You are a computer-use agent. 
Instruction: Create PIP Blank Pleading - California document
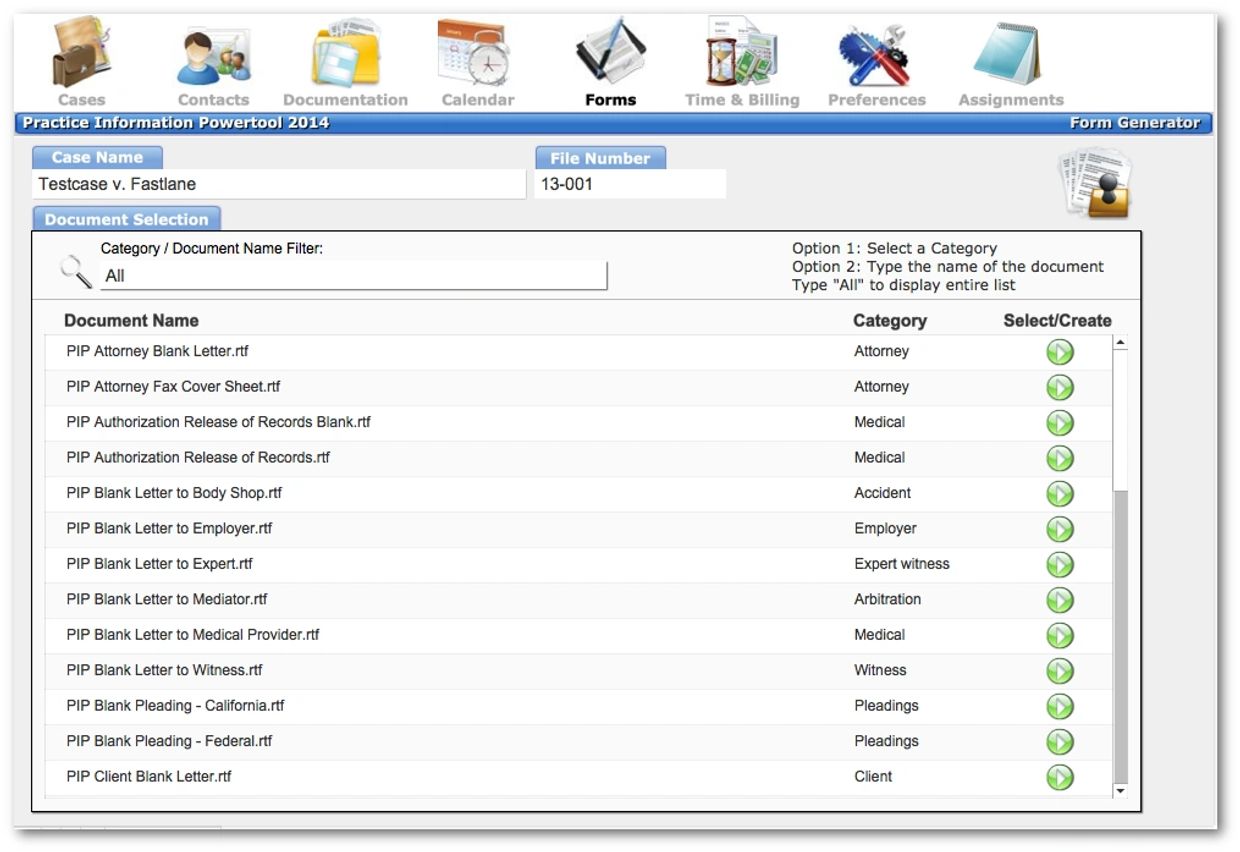tap(1059, 706)
